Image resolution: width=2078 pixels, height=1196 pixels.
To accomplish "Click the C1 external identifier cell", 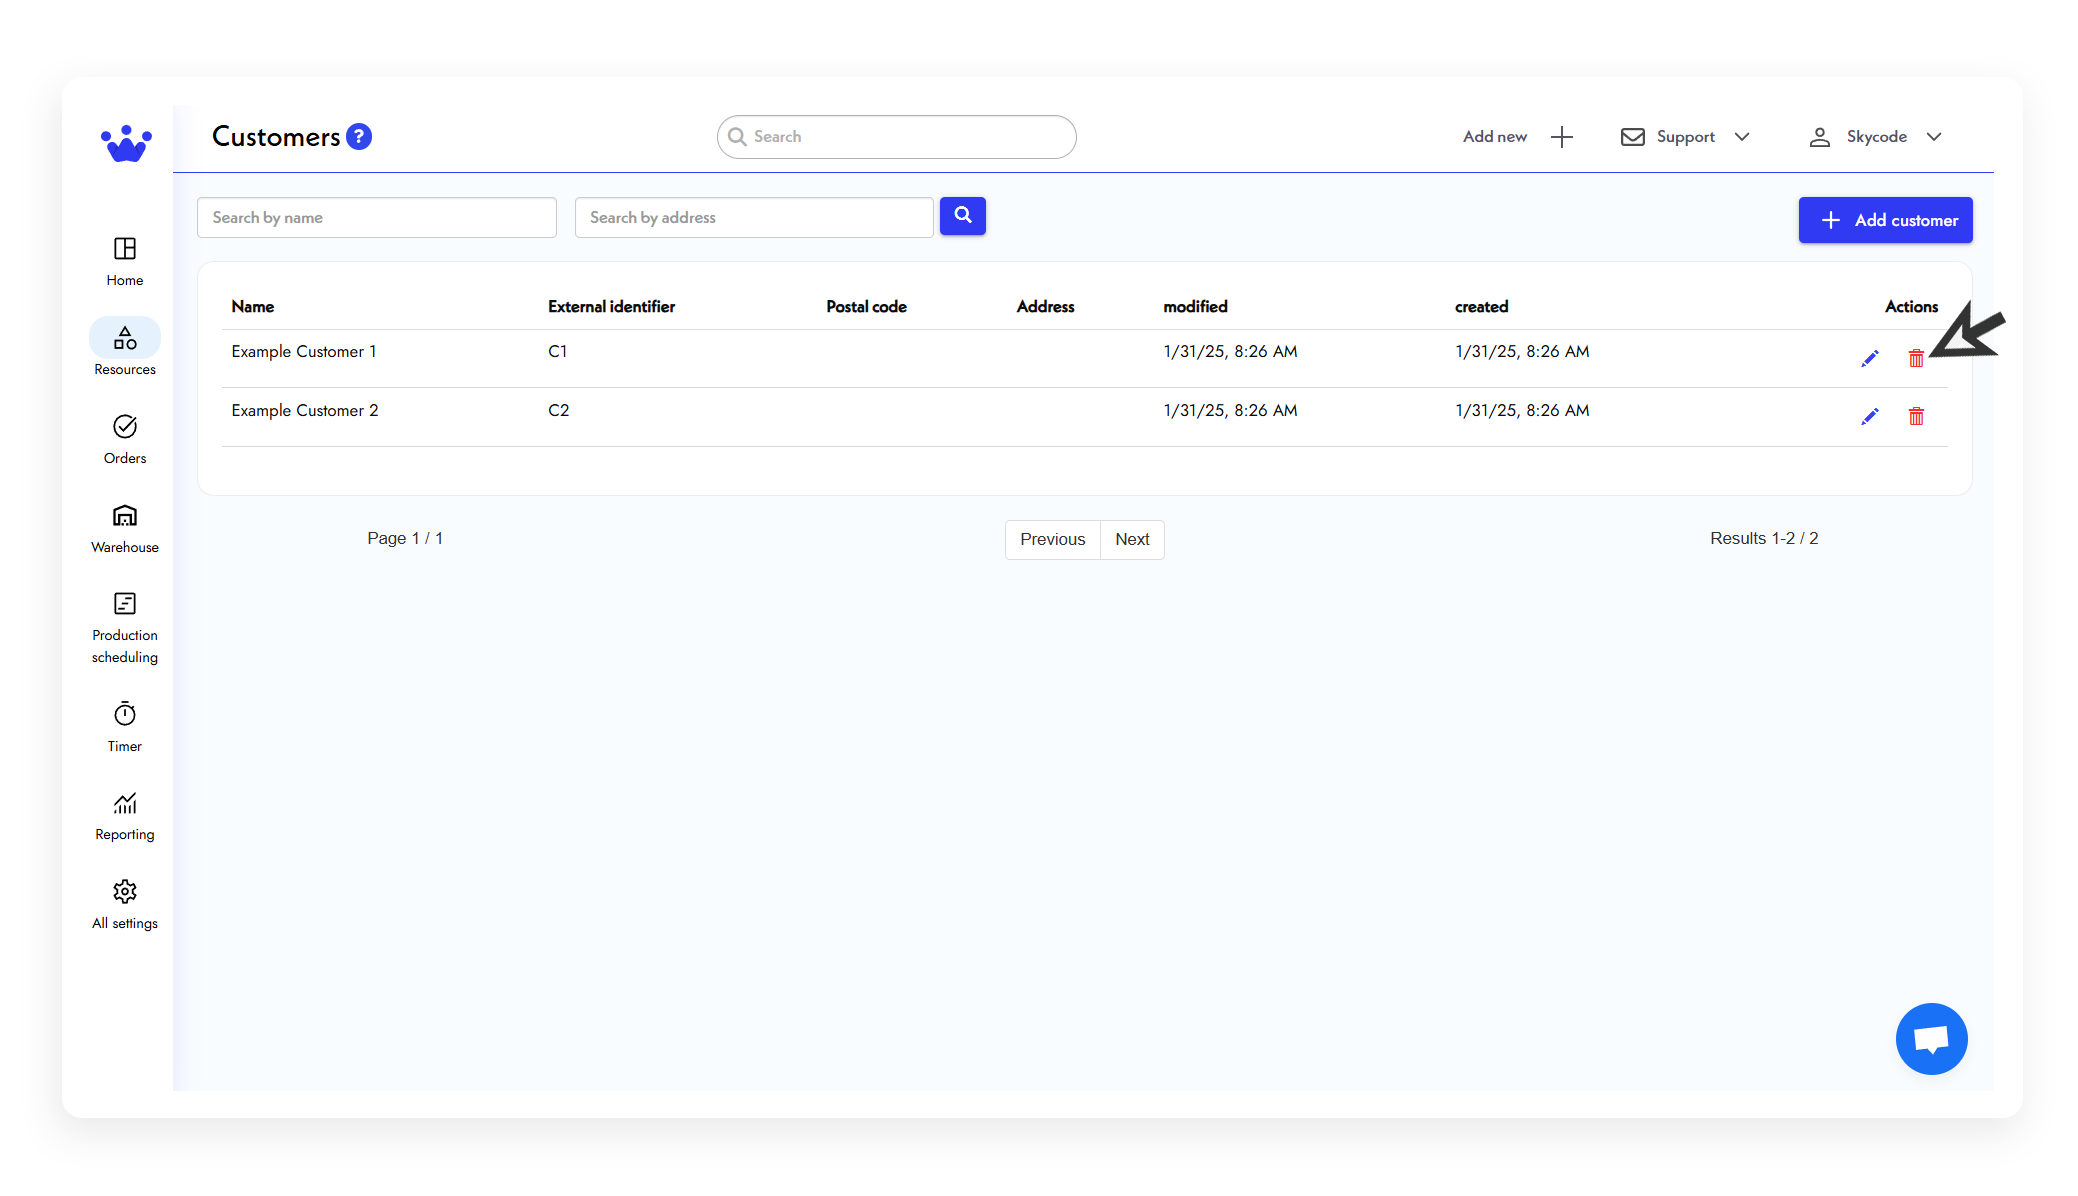I will pos(558,351).
